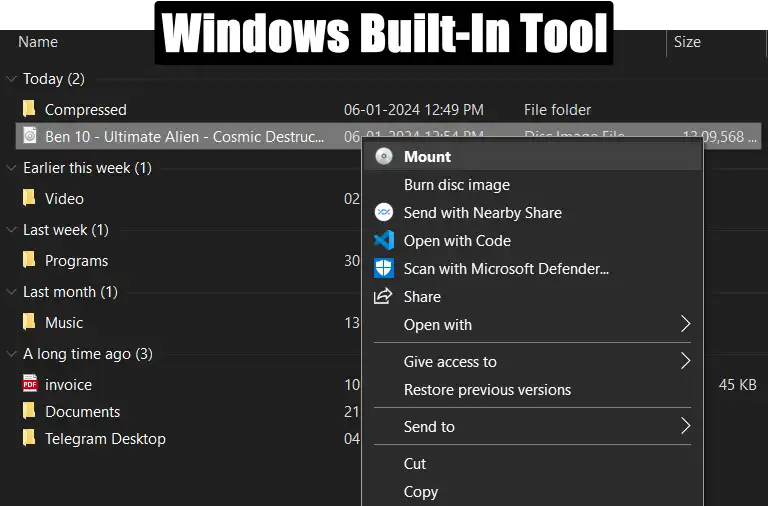Select the Programs folder name
Image resolution: width=768 pixels, height=506 pixels.
click(x=76, y=261)
